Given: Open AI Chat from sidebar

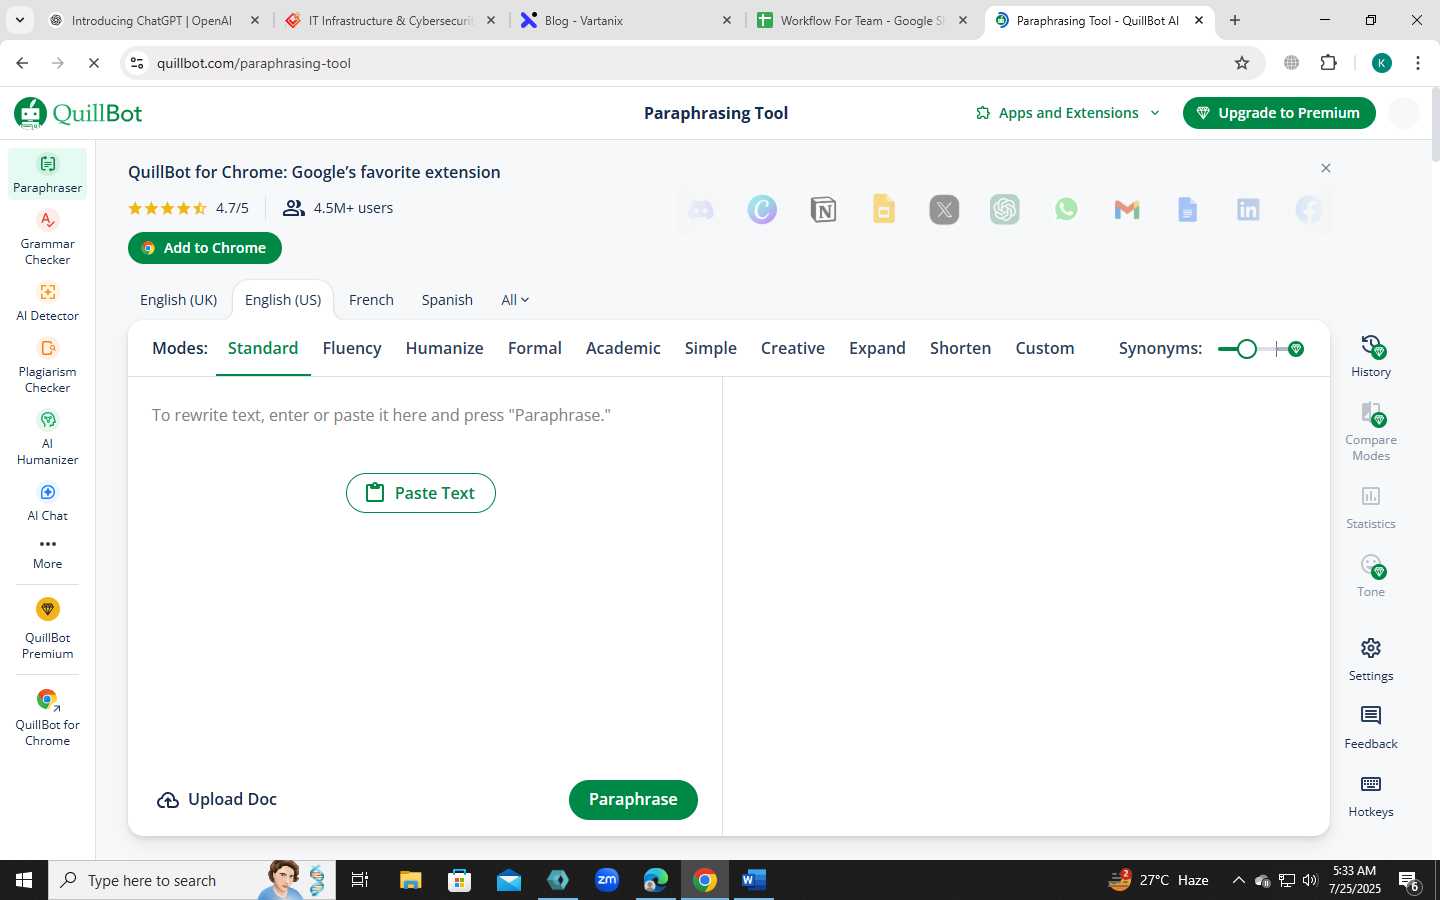Looking at the screenshot, I should coord(47,501).
